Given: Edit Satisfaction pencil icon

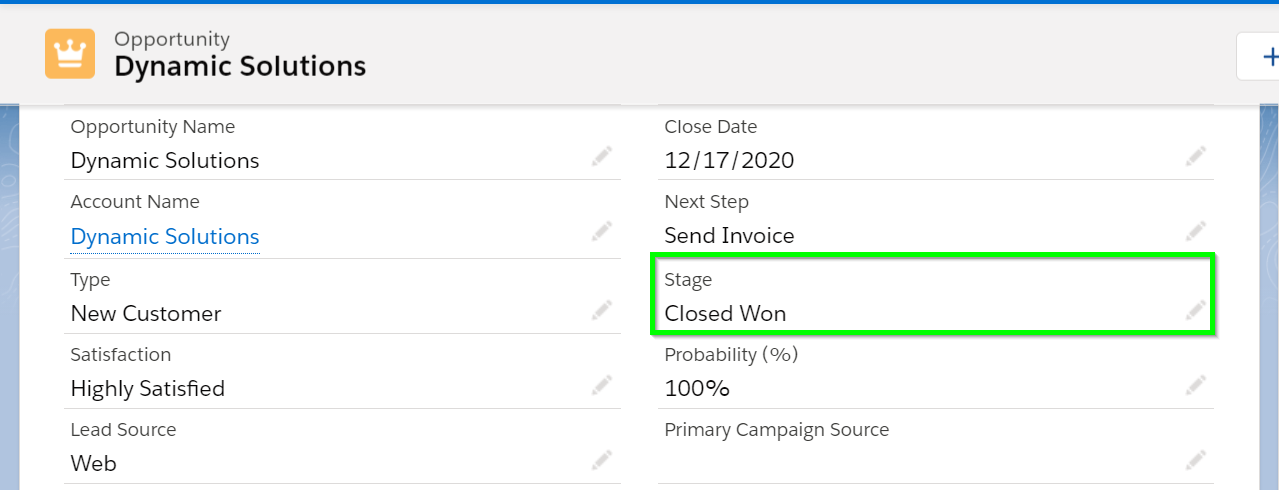Looking at the screenshot, I should coord(601,385).
